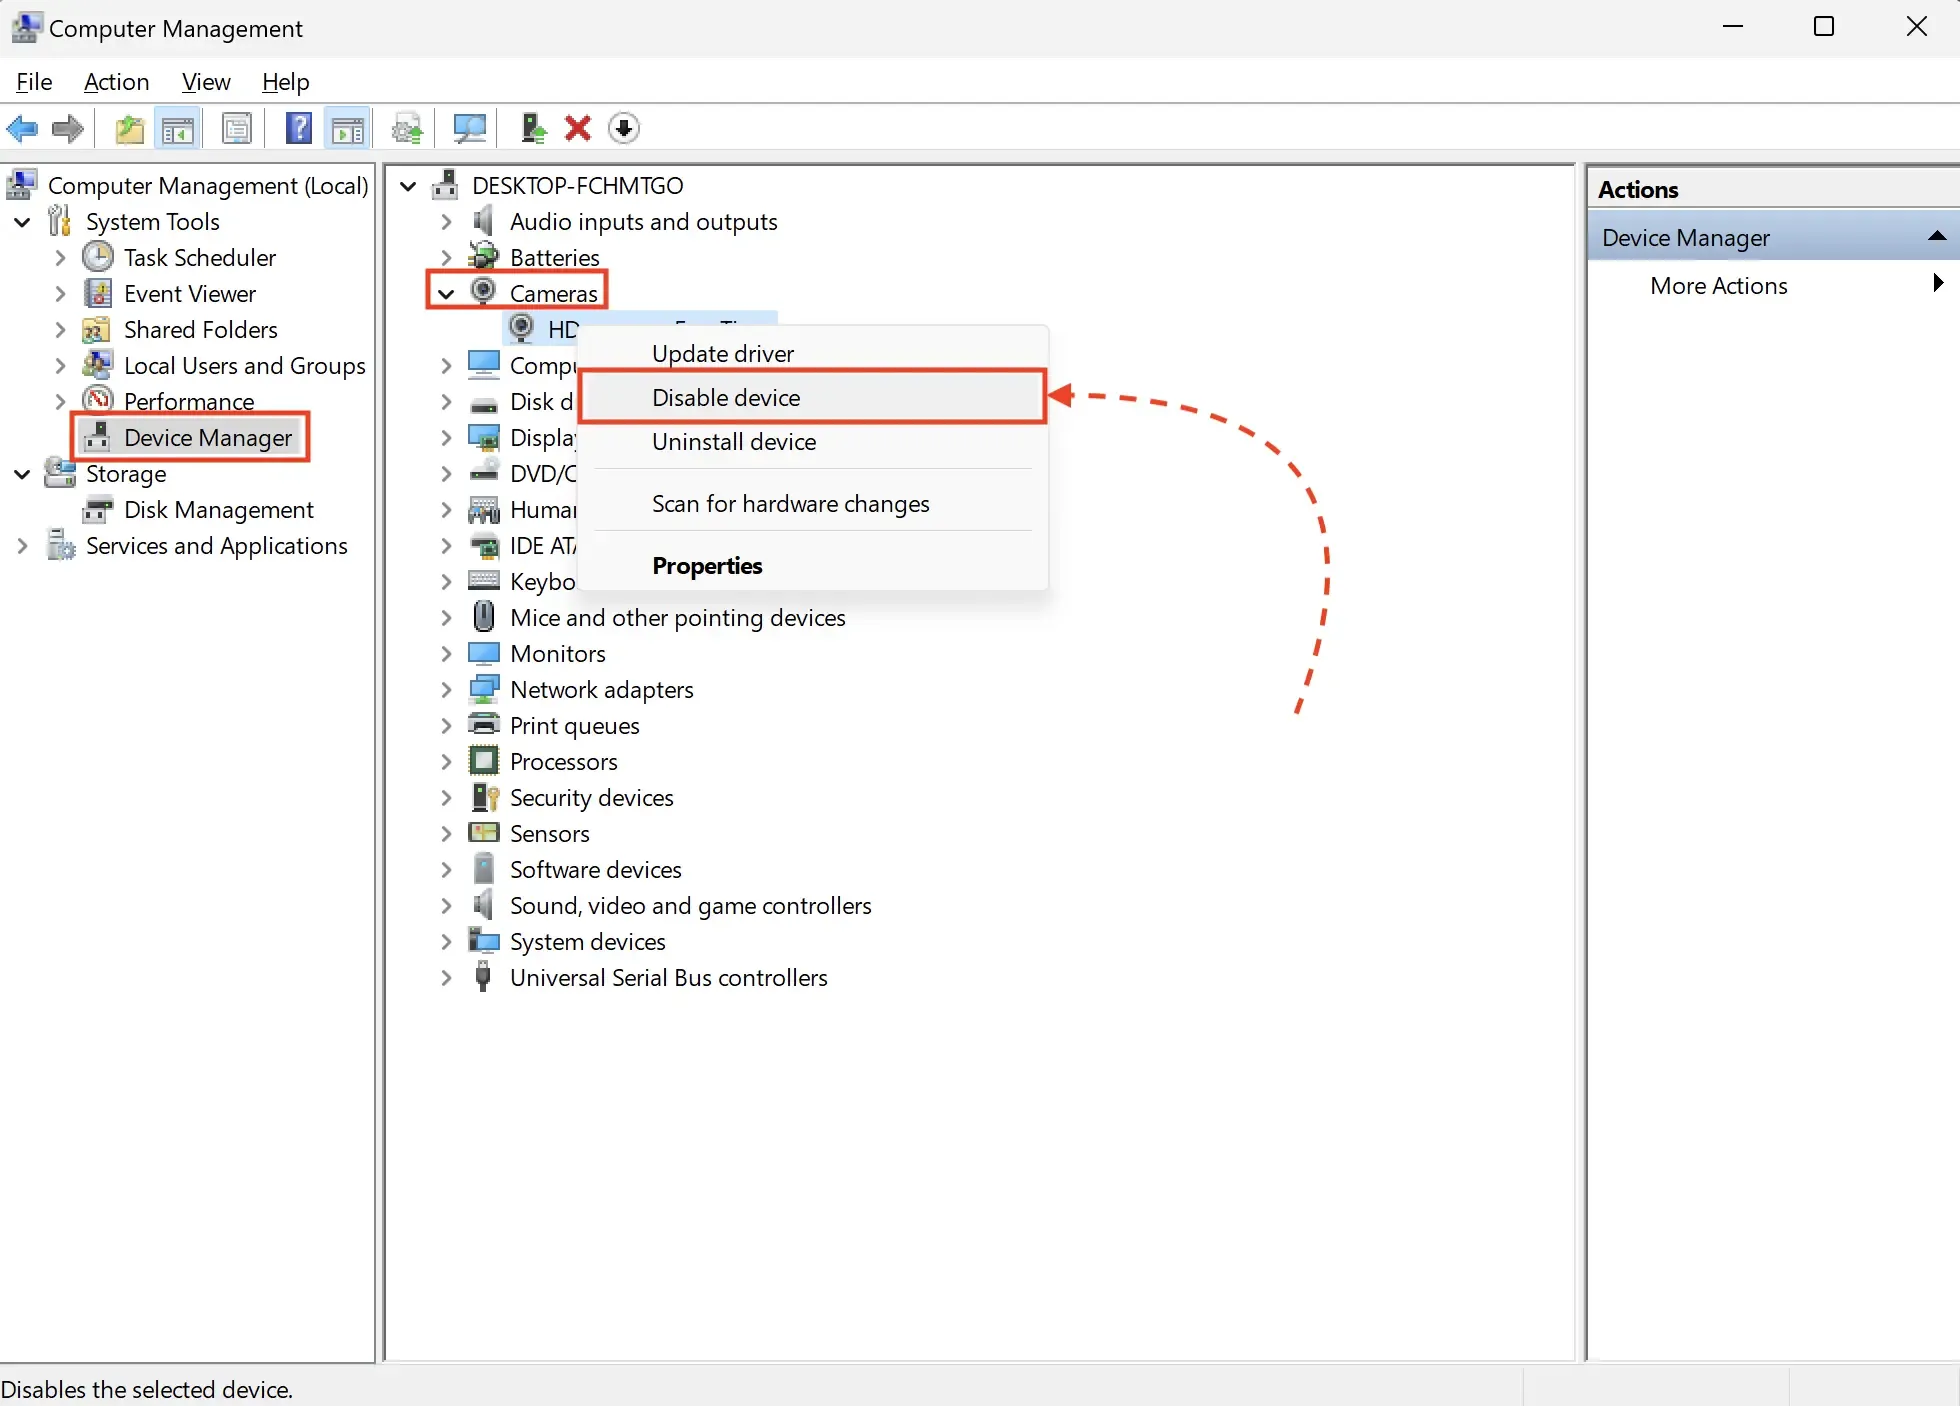The height and width of the screenshot is (1406, 1960).
Task: Click the red X uninstall device icon
Action: click(x=577, y=128)
